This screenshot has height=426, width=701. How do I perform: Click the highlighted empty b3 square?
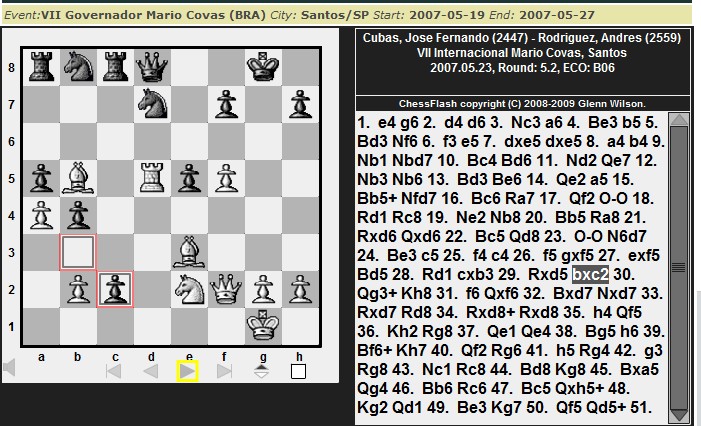(79, 252)
